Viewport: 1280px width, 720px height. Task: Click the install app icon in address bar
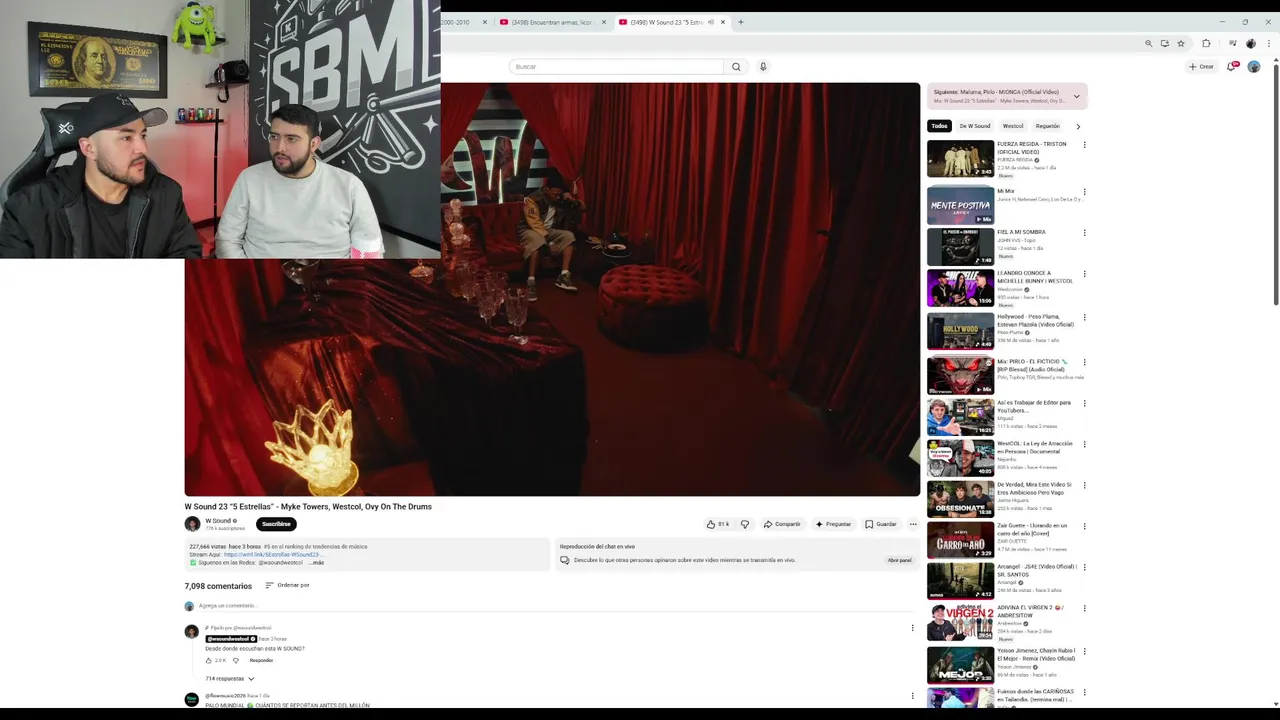click(x=1165, y=44)
